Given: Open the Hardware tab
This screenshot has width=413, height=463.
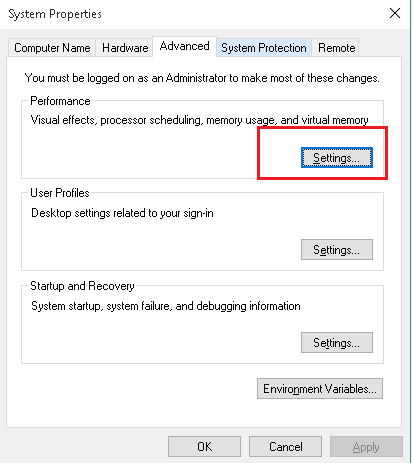Looking at the screenshot, I should 125,48.
